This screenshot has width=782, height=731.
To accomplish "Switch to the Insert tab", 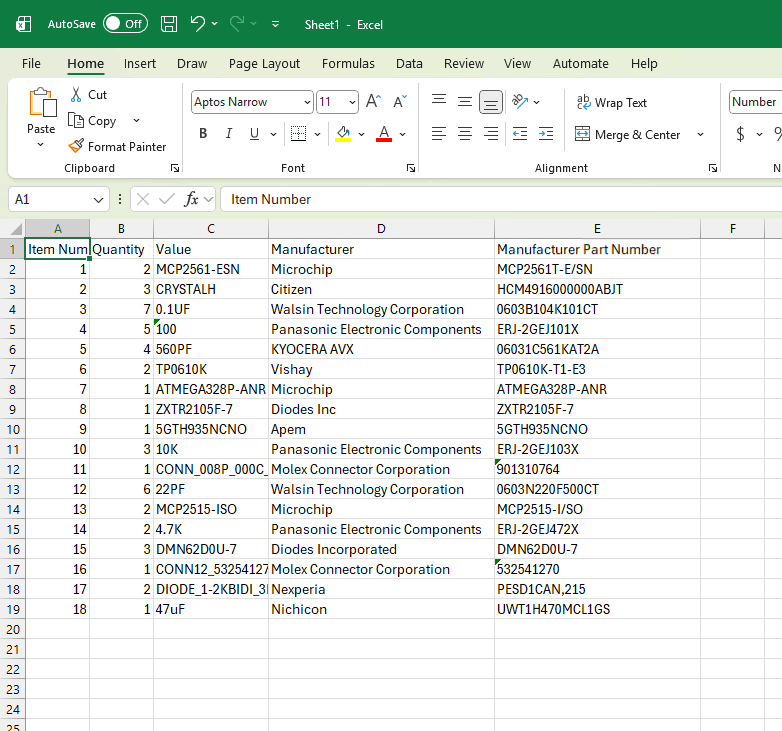I will [140, 64].
